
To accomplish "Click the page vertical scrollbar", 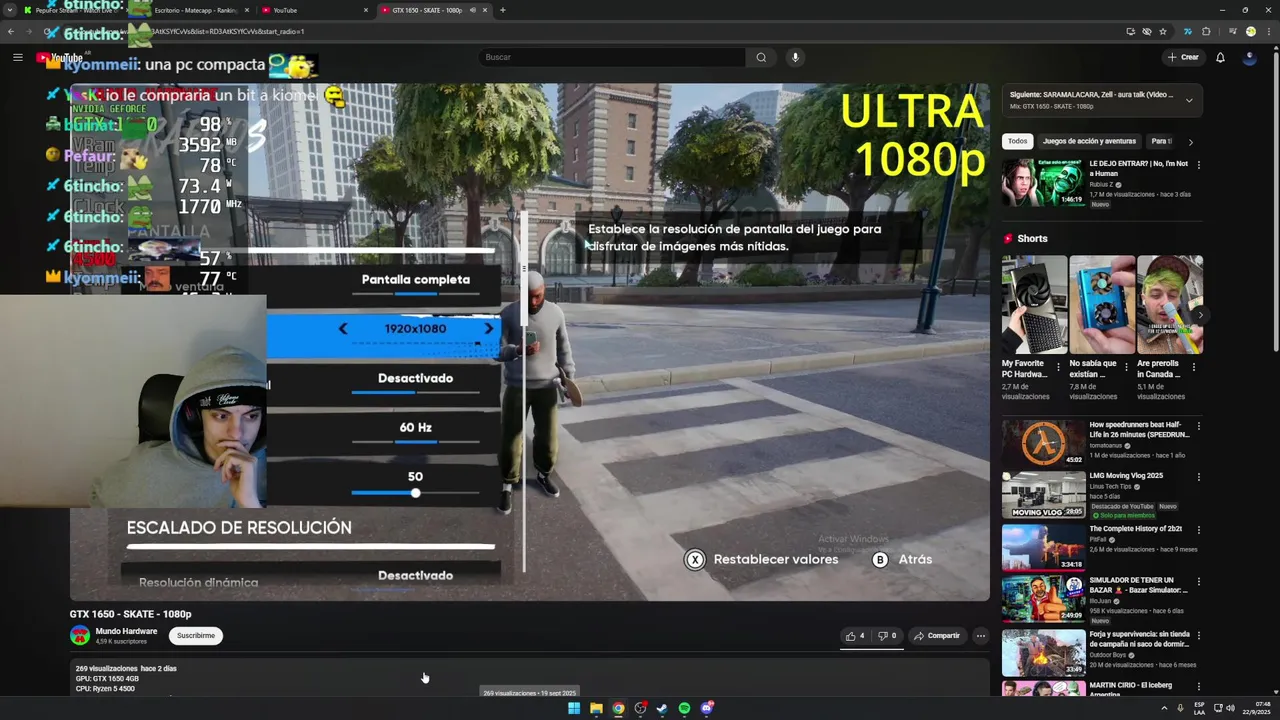I will tap(1276, 200).
